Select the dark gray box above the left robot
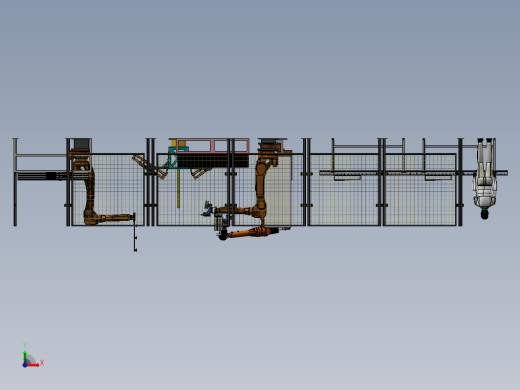The width and height of the screenshot is (520, 390). 82,144
